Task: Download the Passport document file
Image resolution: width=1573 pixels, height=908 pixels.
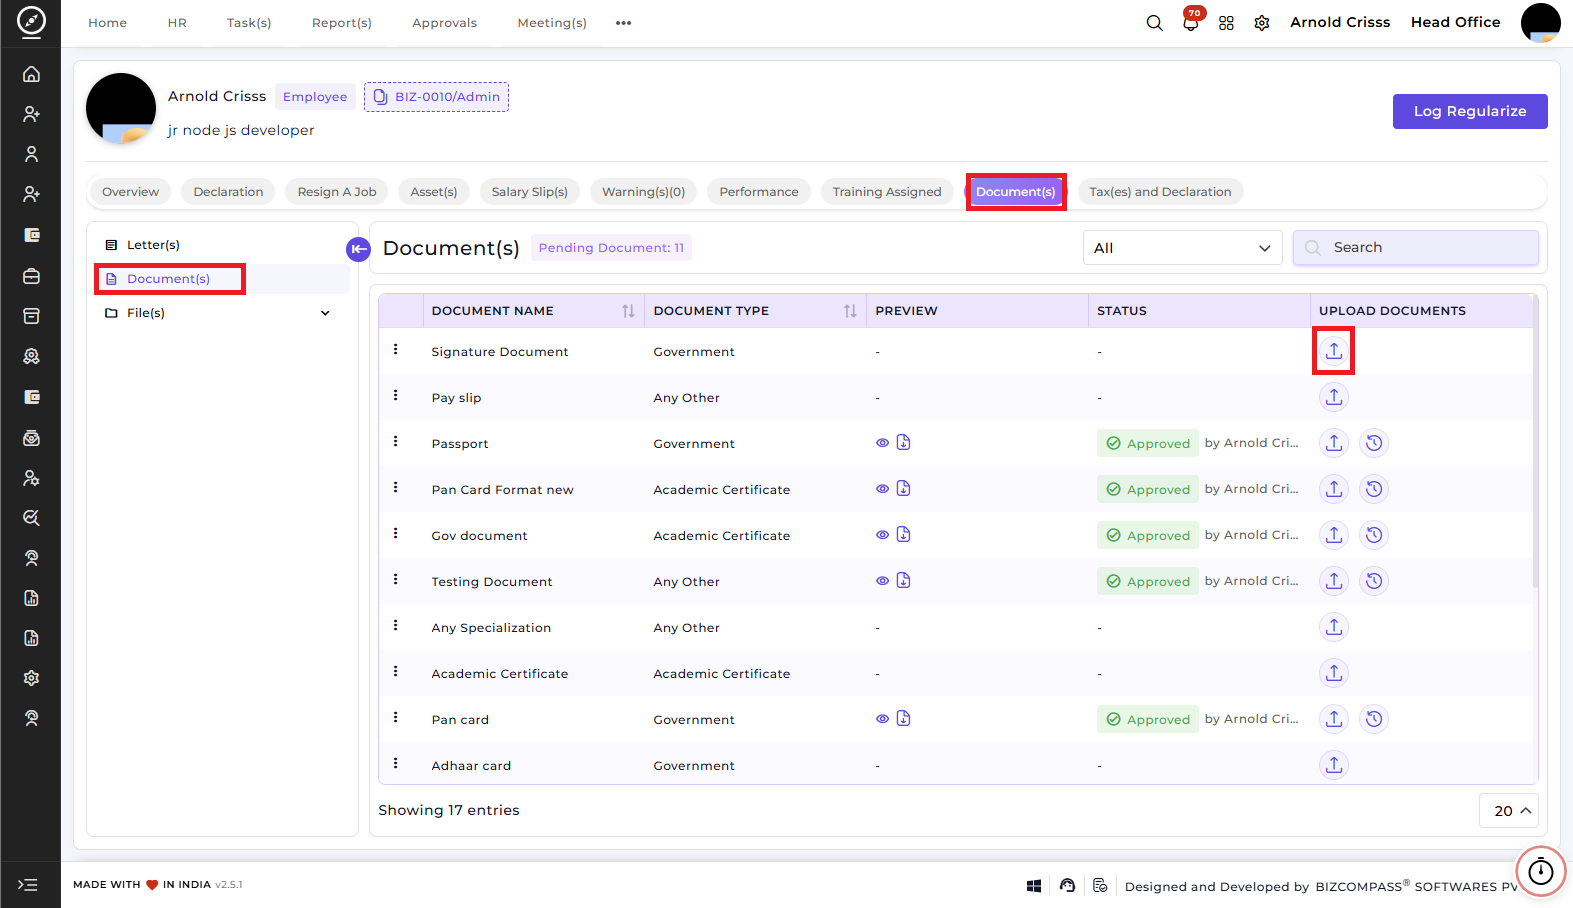Action: [x=903, y=442]
